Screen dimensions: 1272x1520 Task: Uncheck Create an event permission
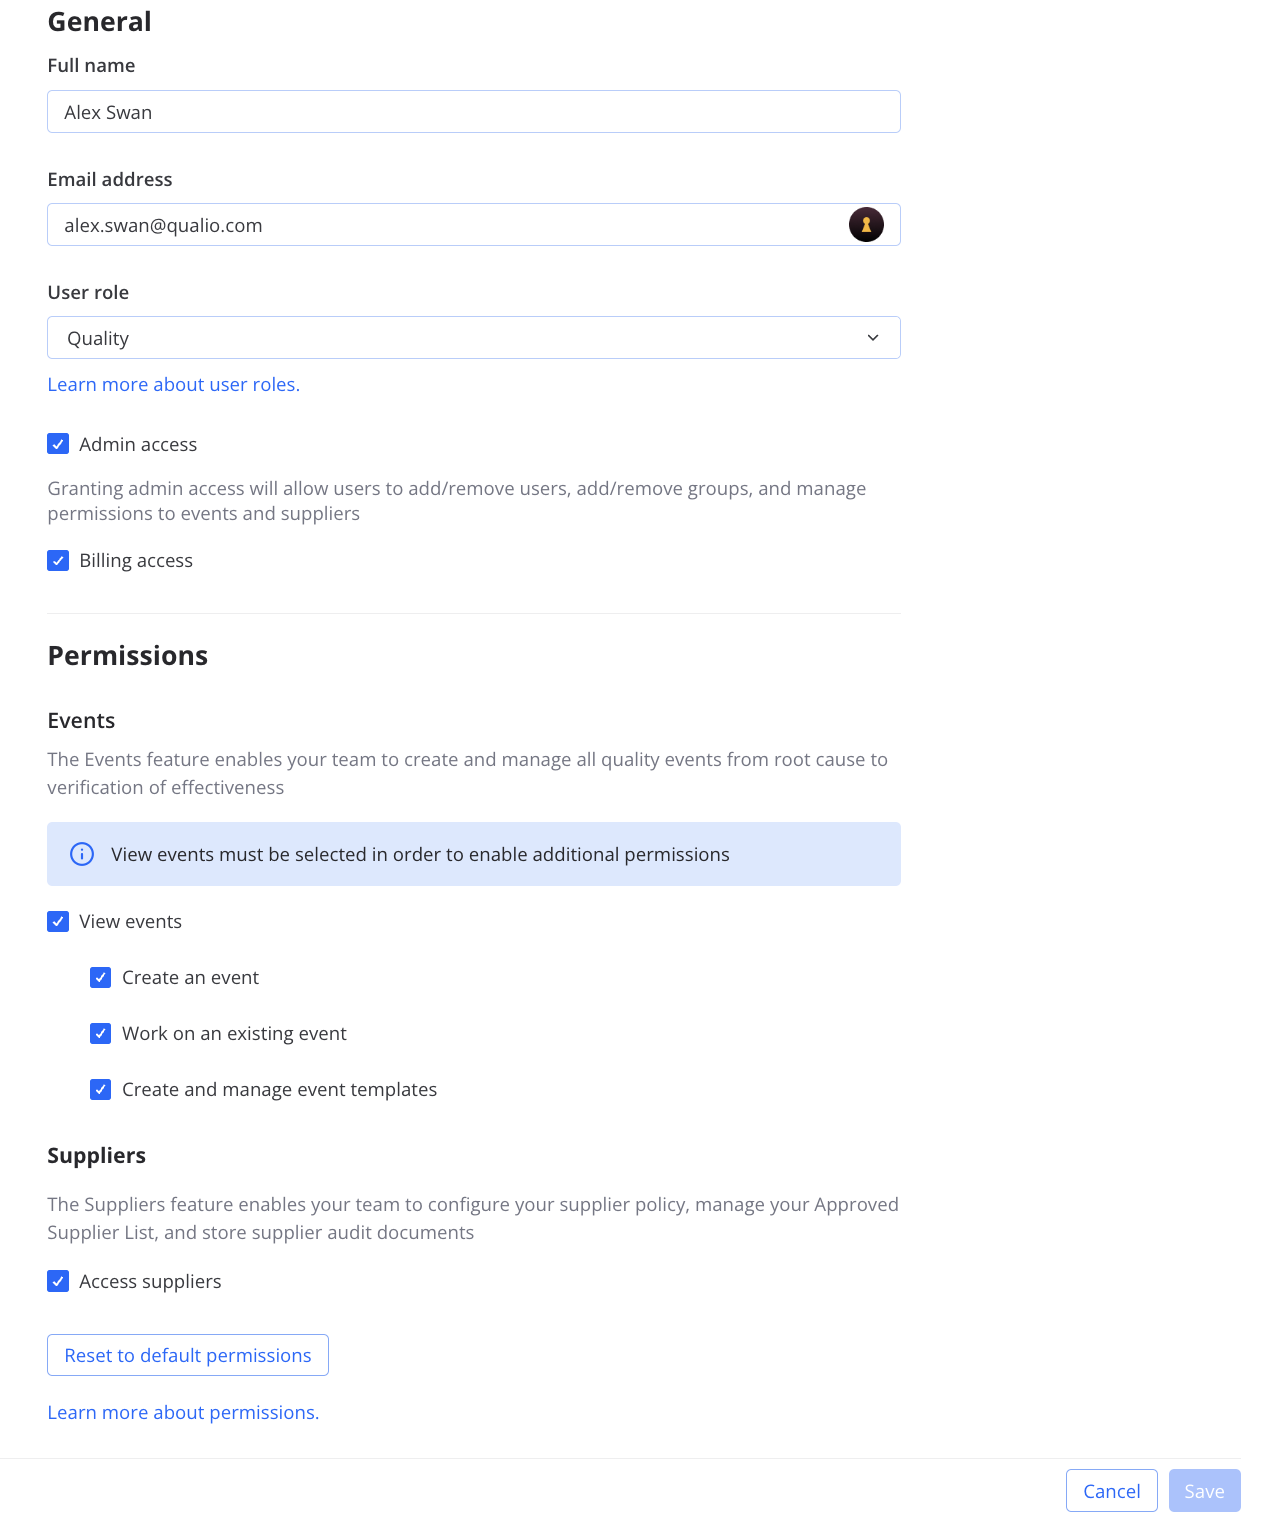point(101,978)
